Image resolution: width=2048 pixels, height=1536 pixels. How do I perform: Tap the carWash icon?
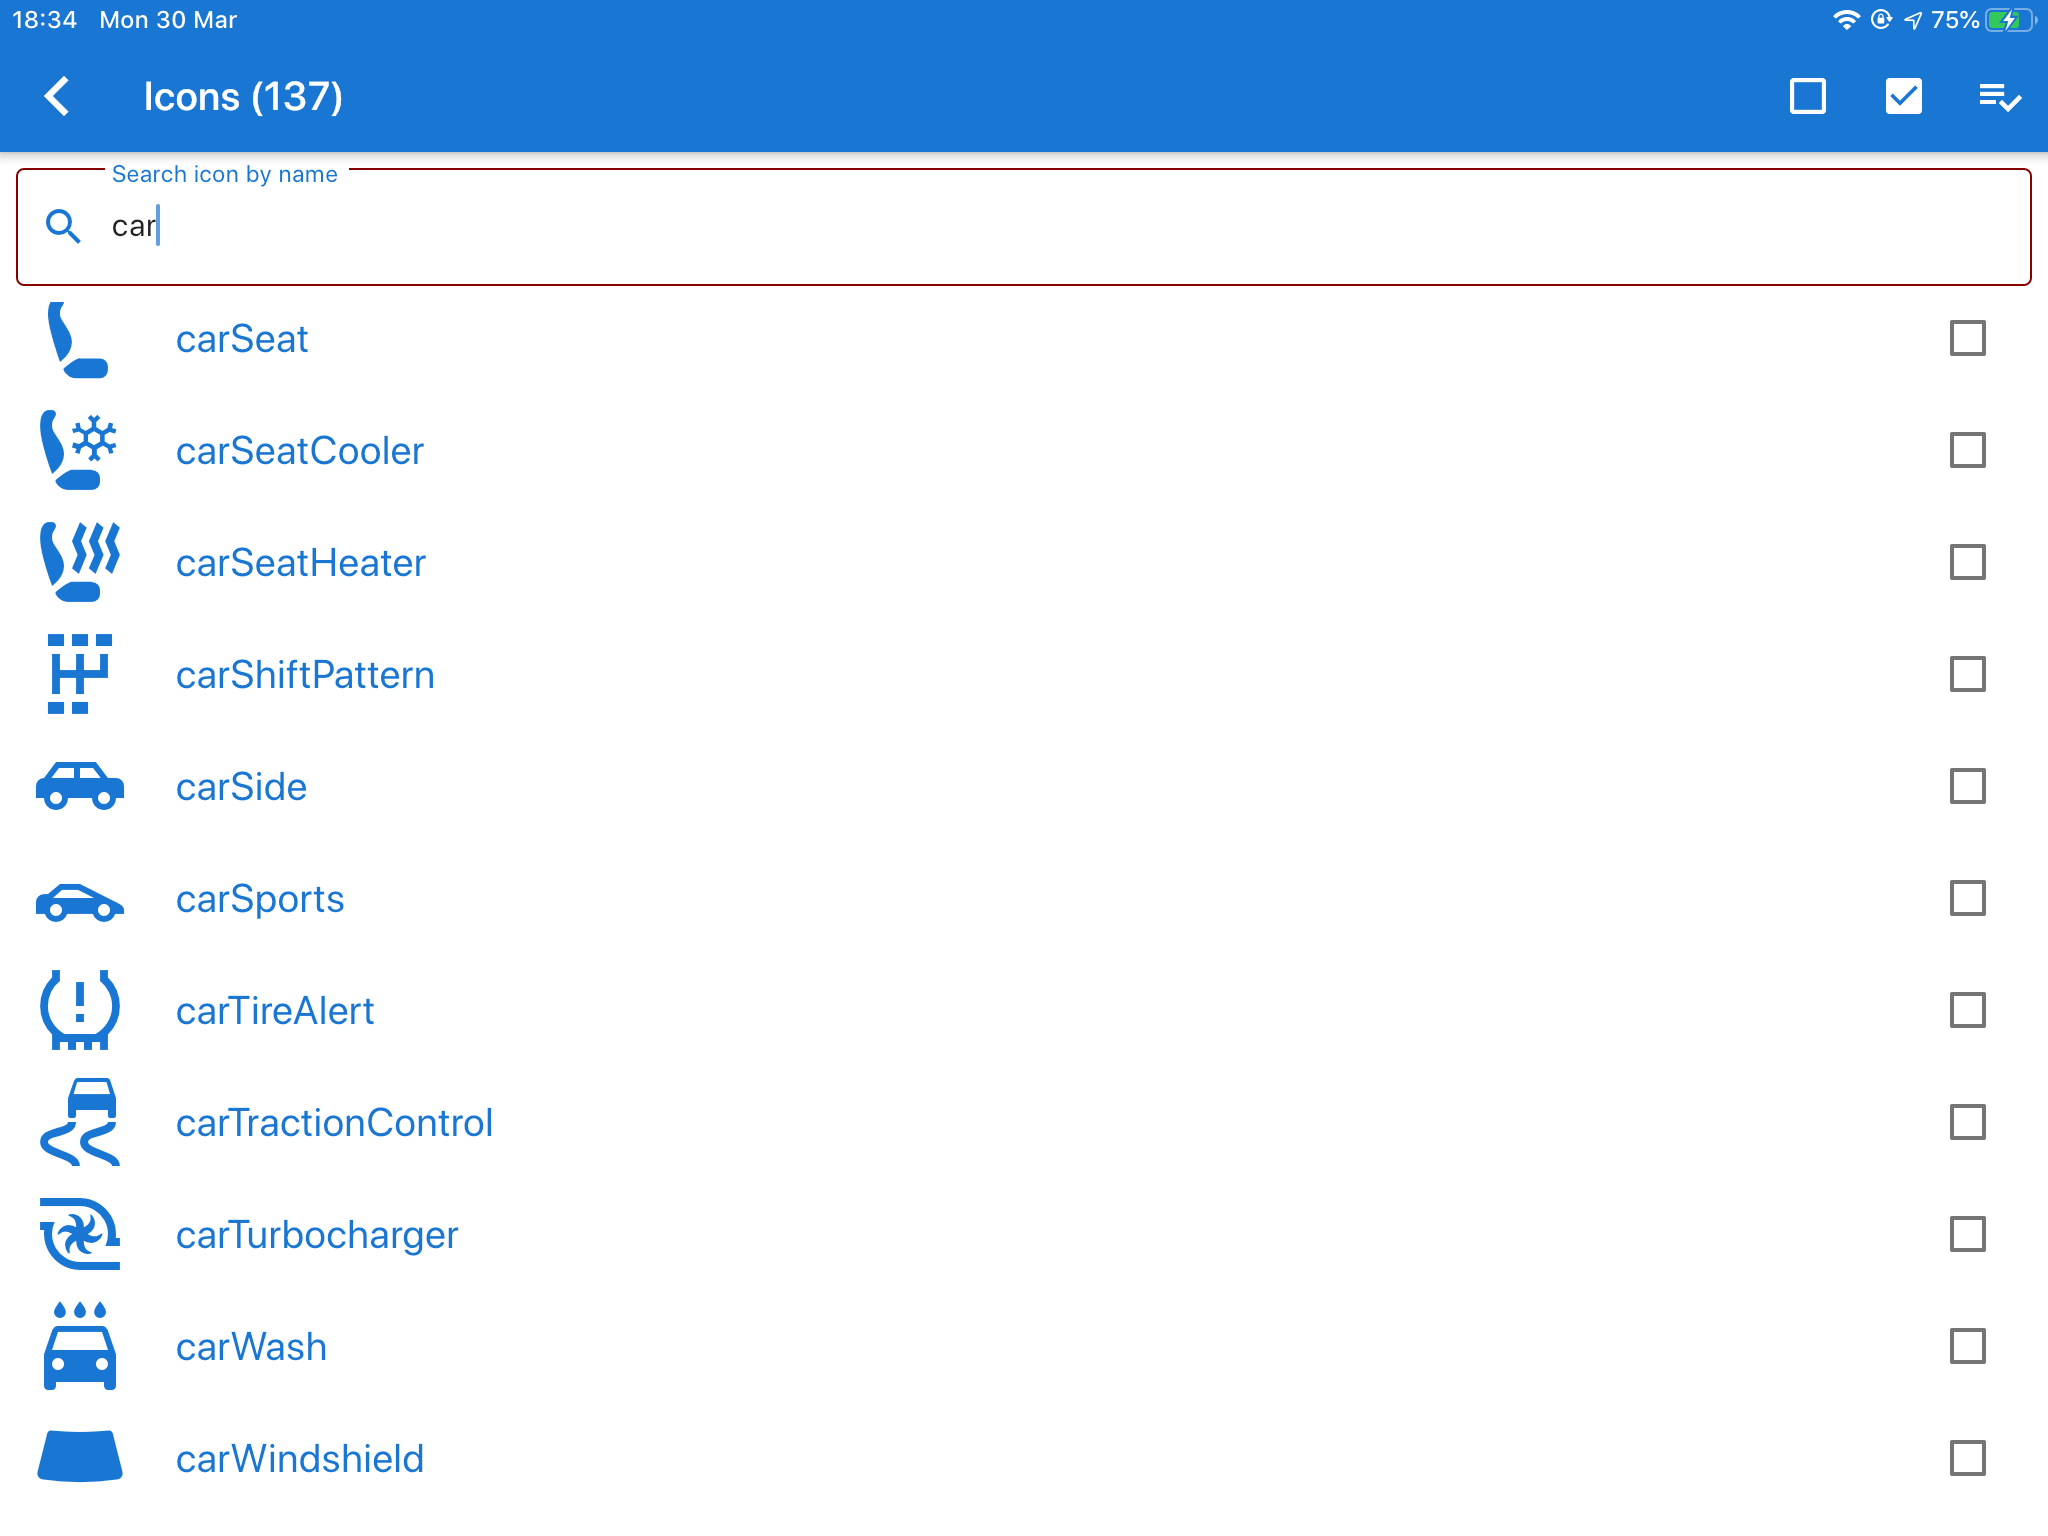[x=79, y=1346]
